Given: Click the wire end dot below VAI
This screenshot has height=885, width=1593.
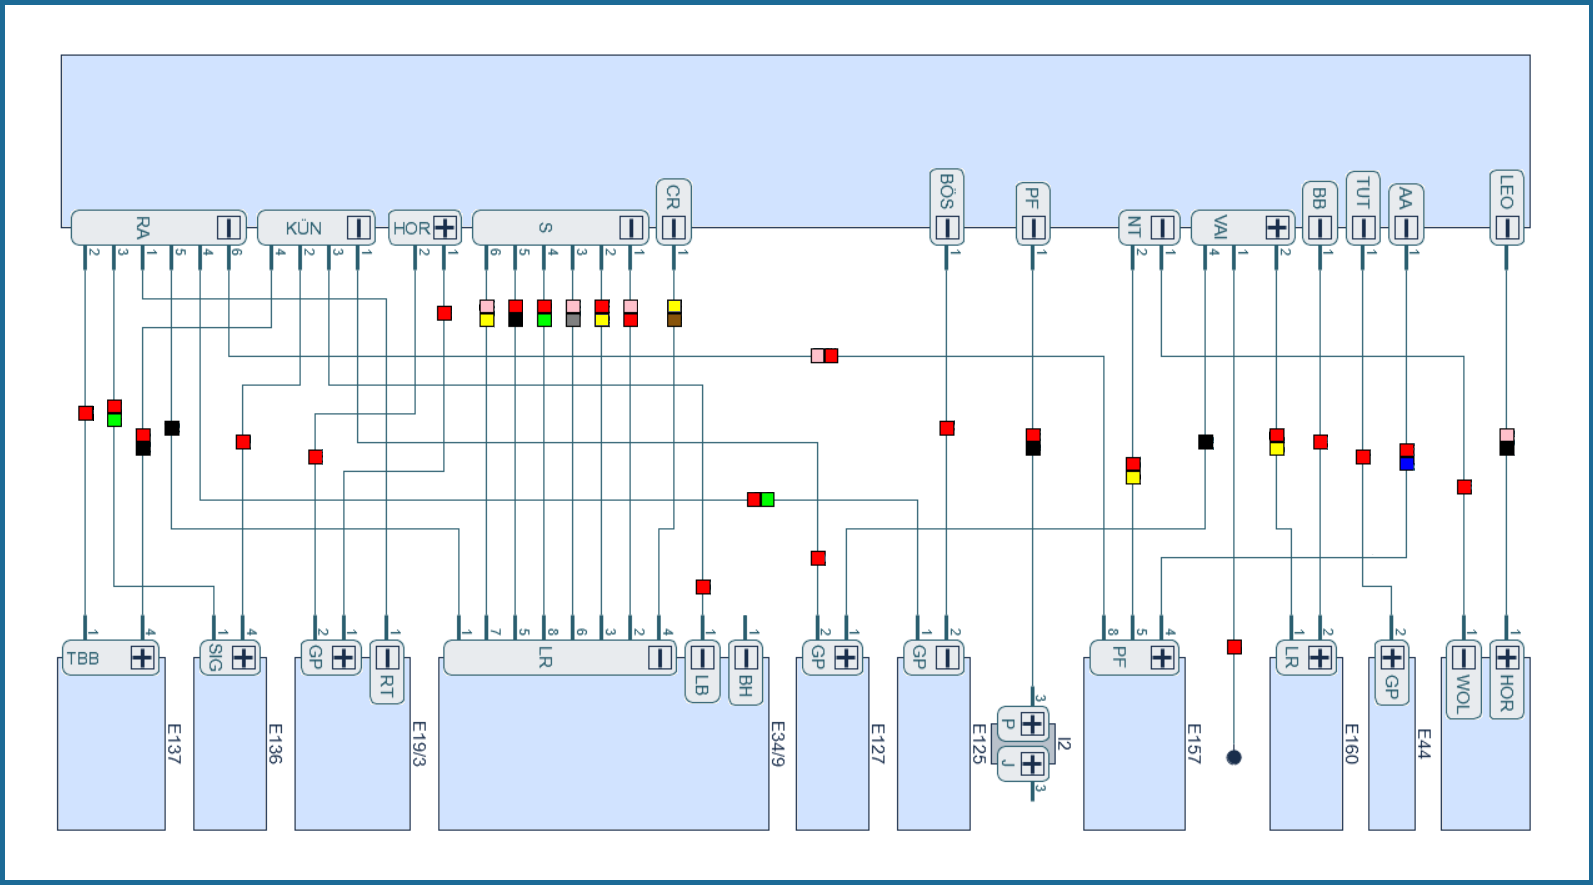Looking at the screenshot, I should (1234, 757).
